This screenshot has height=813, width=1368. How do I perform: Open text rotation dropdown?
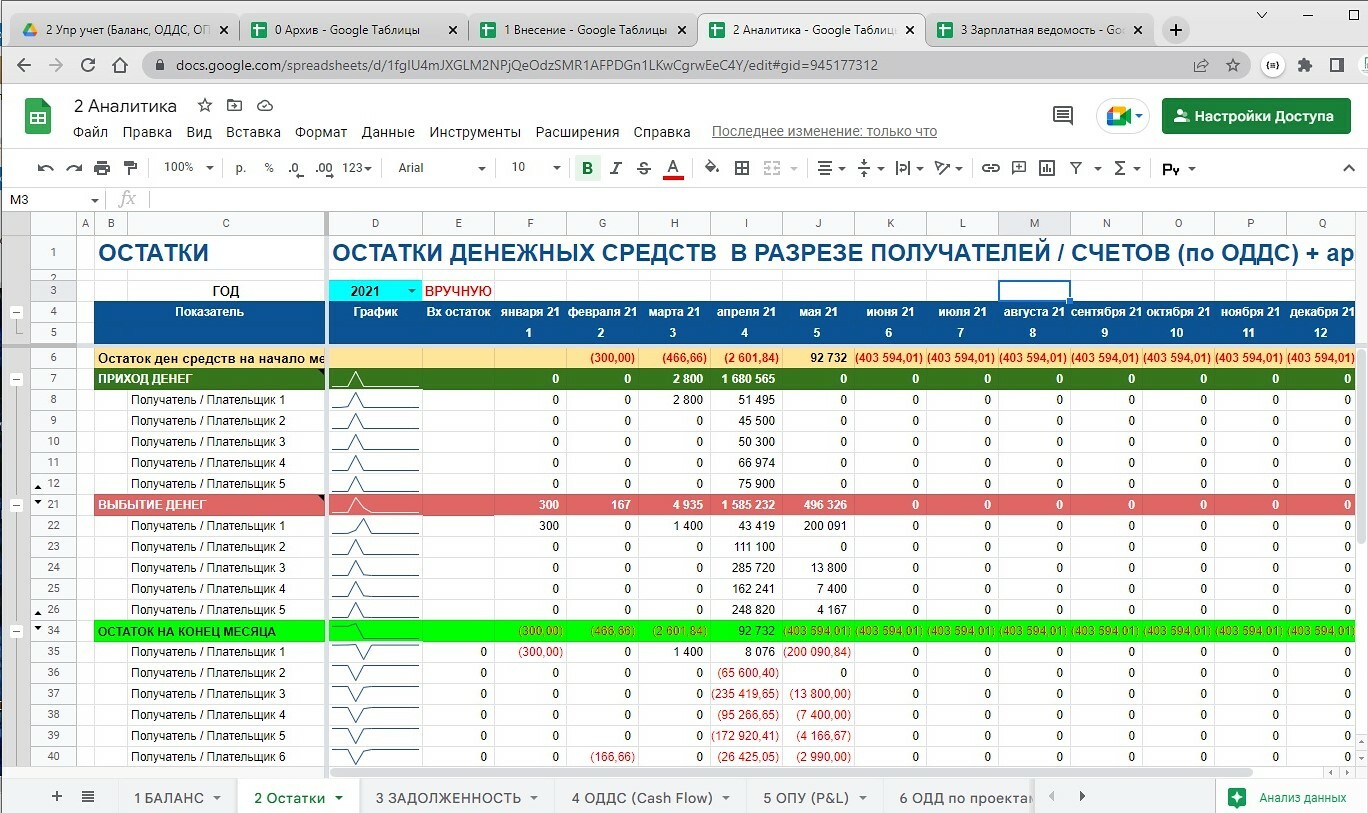tap(948, 168)
